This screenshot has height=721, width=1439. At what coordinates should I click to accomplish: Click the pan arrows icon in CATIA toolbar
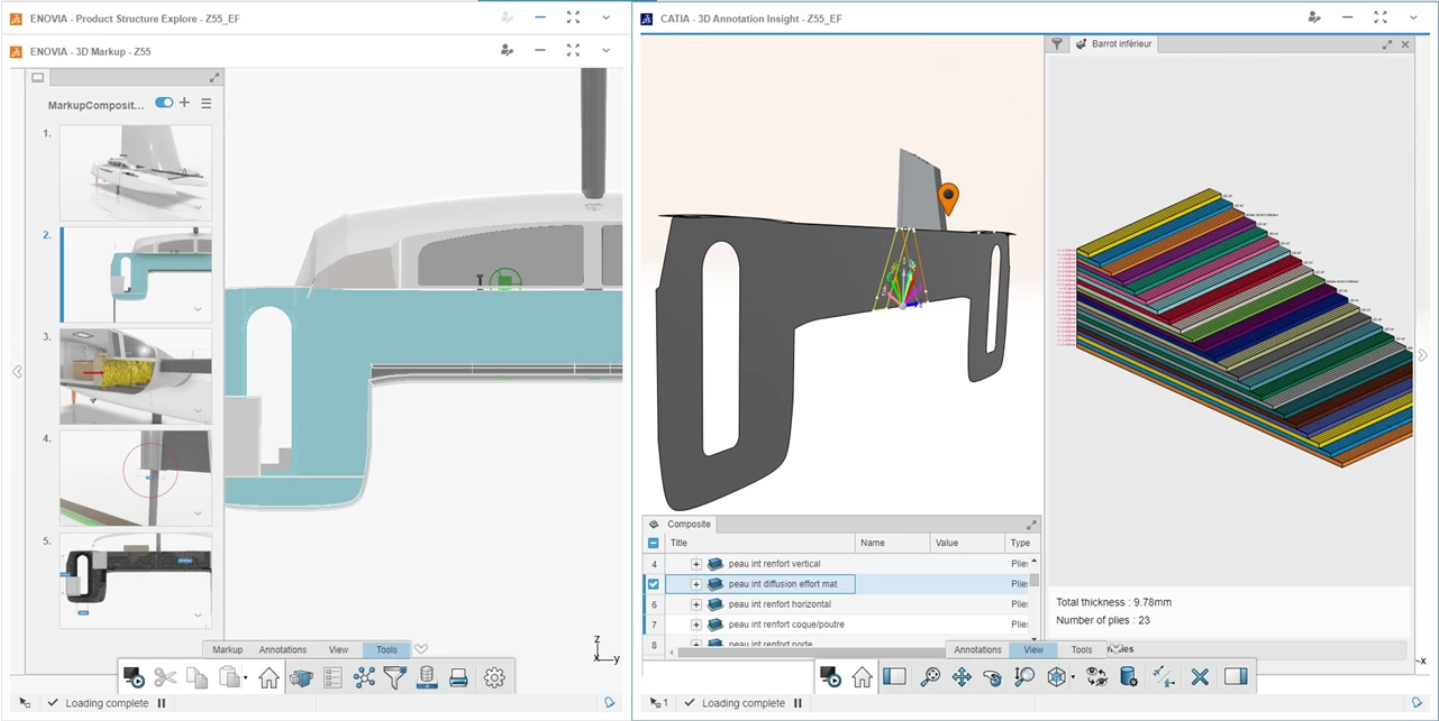point(961,677)
